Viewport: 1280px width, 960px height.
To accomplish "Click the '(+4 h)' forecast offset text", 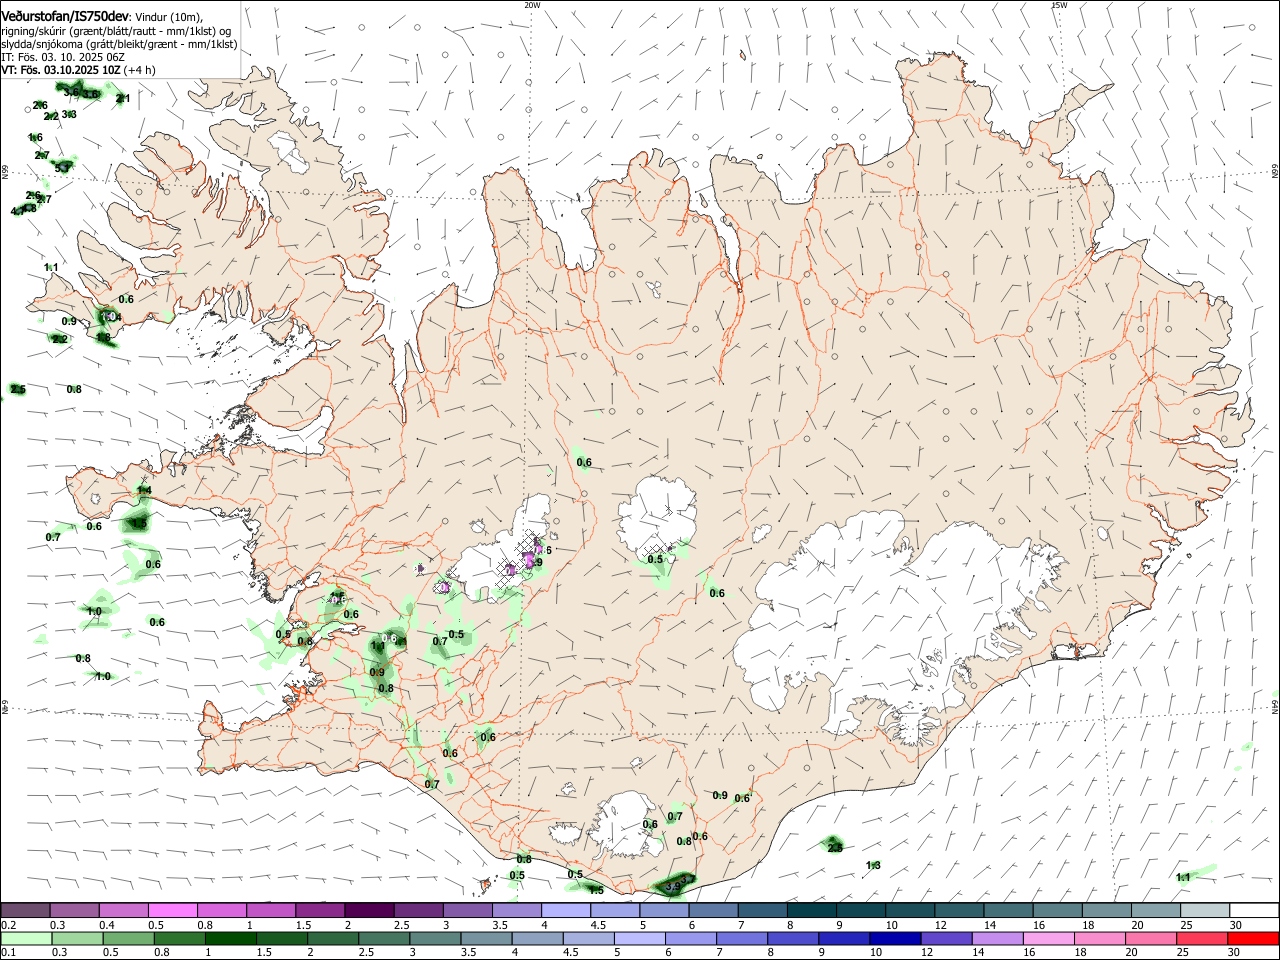I will 140,70.
